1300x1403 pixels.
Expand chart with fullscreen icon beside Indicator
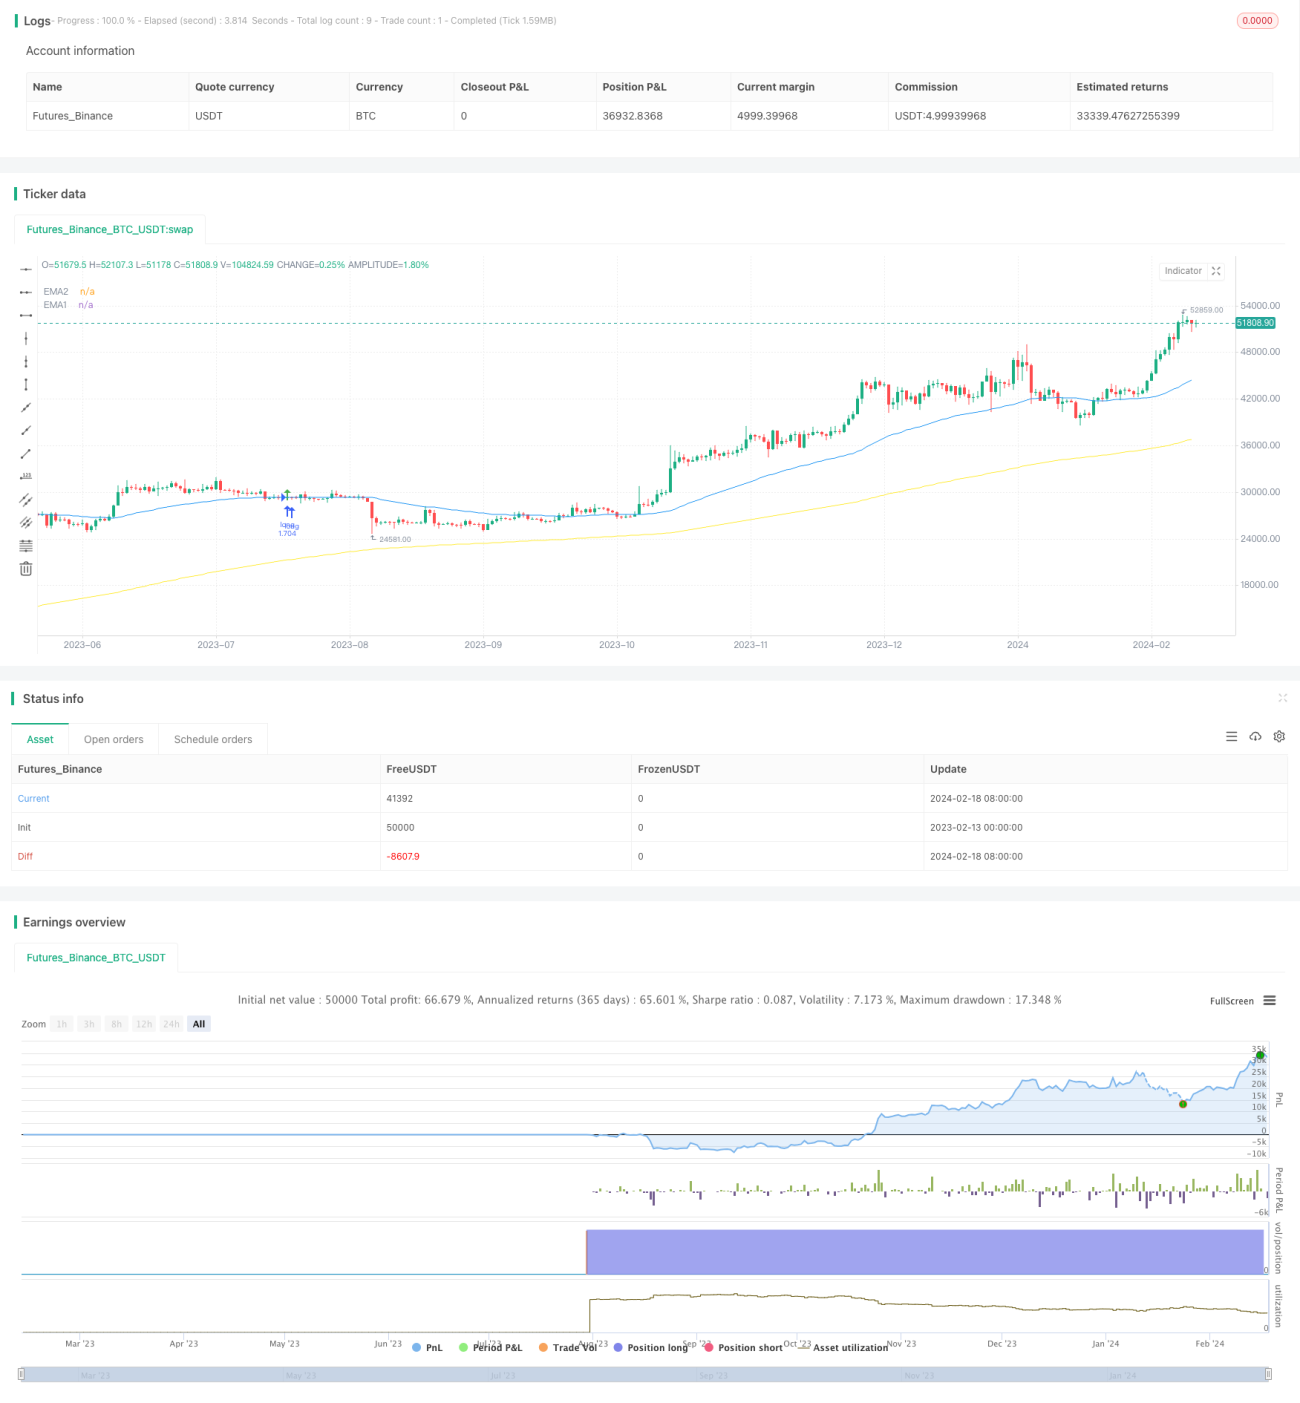coord(1216,271)
